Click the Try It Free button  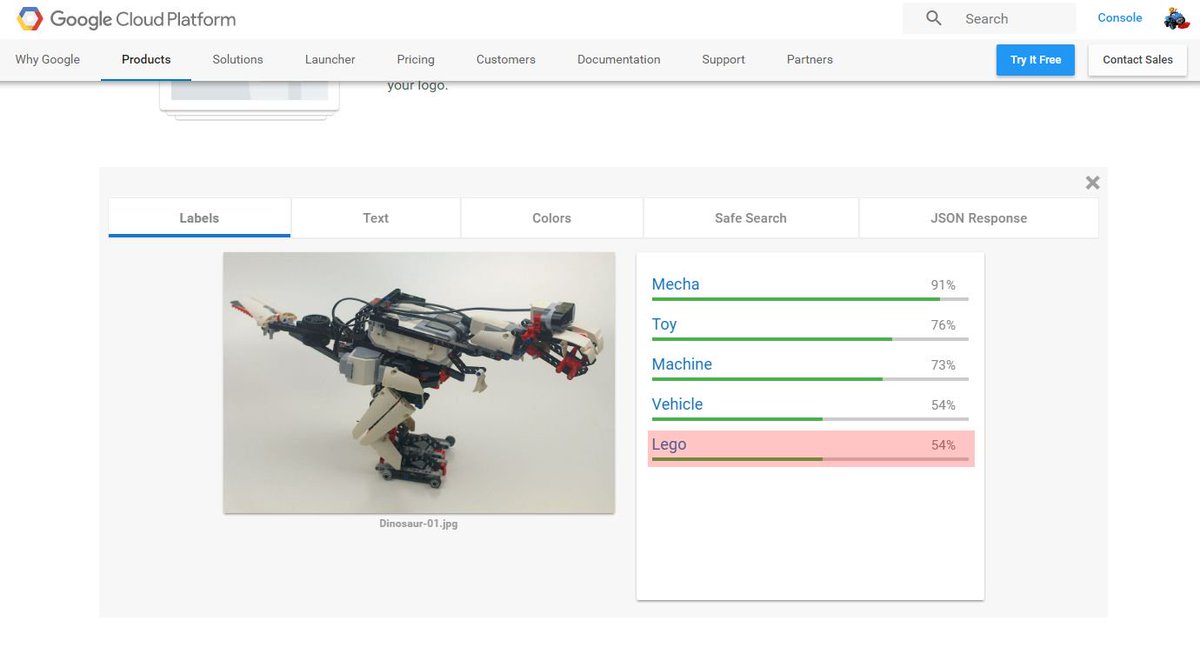(x=1035, y=59)
